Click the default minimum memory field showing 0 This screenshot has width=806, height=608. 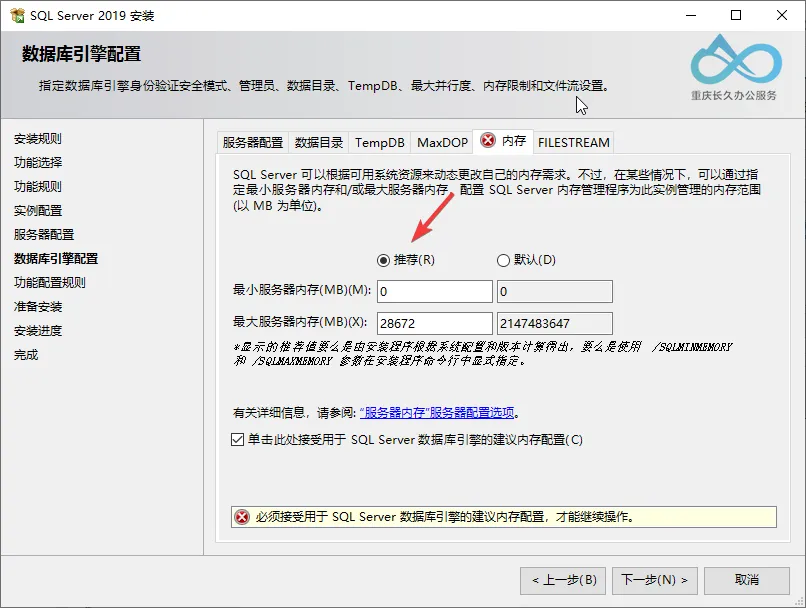(x=555, y=291)
